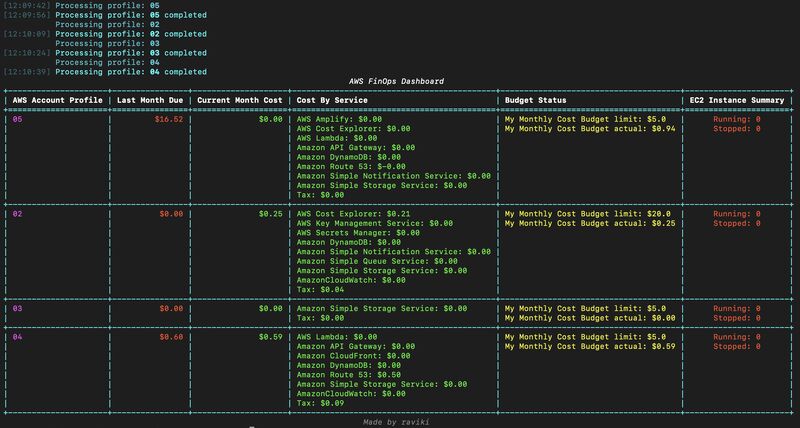Click the EC2 Instance Summary column header
Viewport: 800px width, 428px height.
738,100
